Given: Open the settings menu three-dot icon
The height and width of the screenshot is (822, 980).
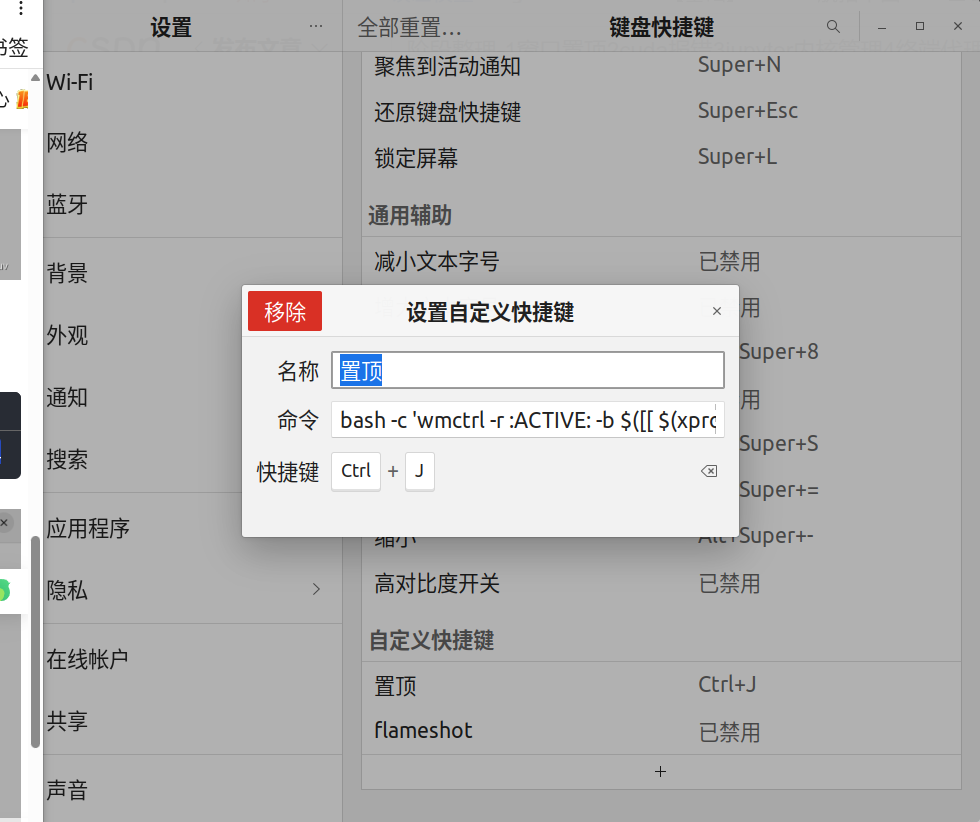Looking at the screenshot, I should 316,26.
